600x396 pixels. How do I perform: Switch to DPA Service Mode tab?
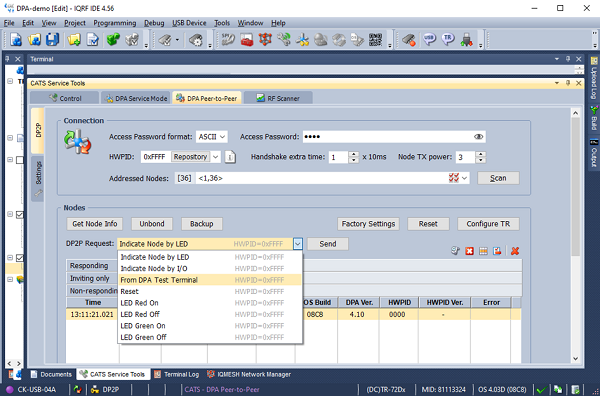point(136,98)
